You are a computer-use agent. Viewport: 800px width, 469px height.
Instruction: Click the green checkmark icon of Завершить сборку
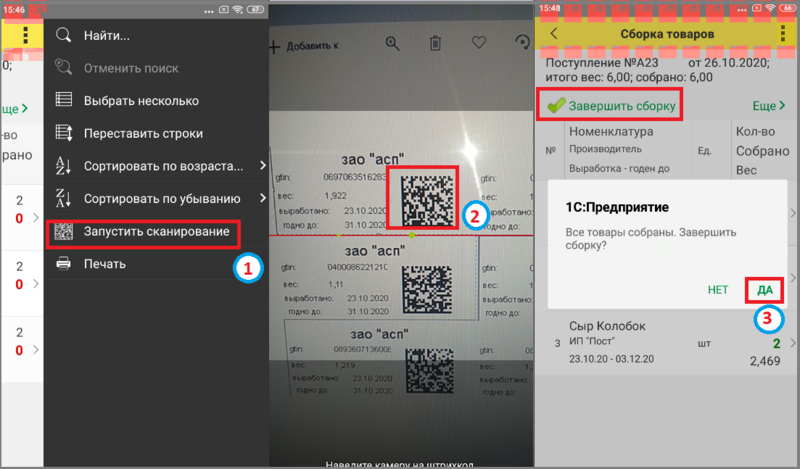(x=556, y=105)
